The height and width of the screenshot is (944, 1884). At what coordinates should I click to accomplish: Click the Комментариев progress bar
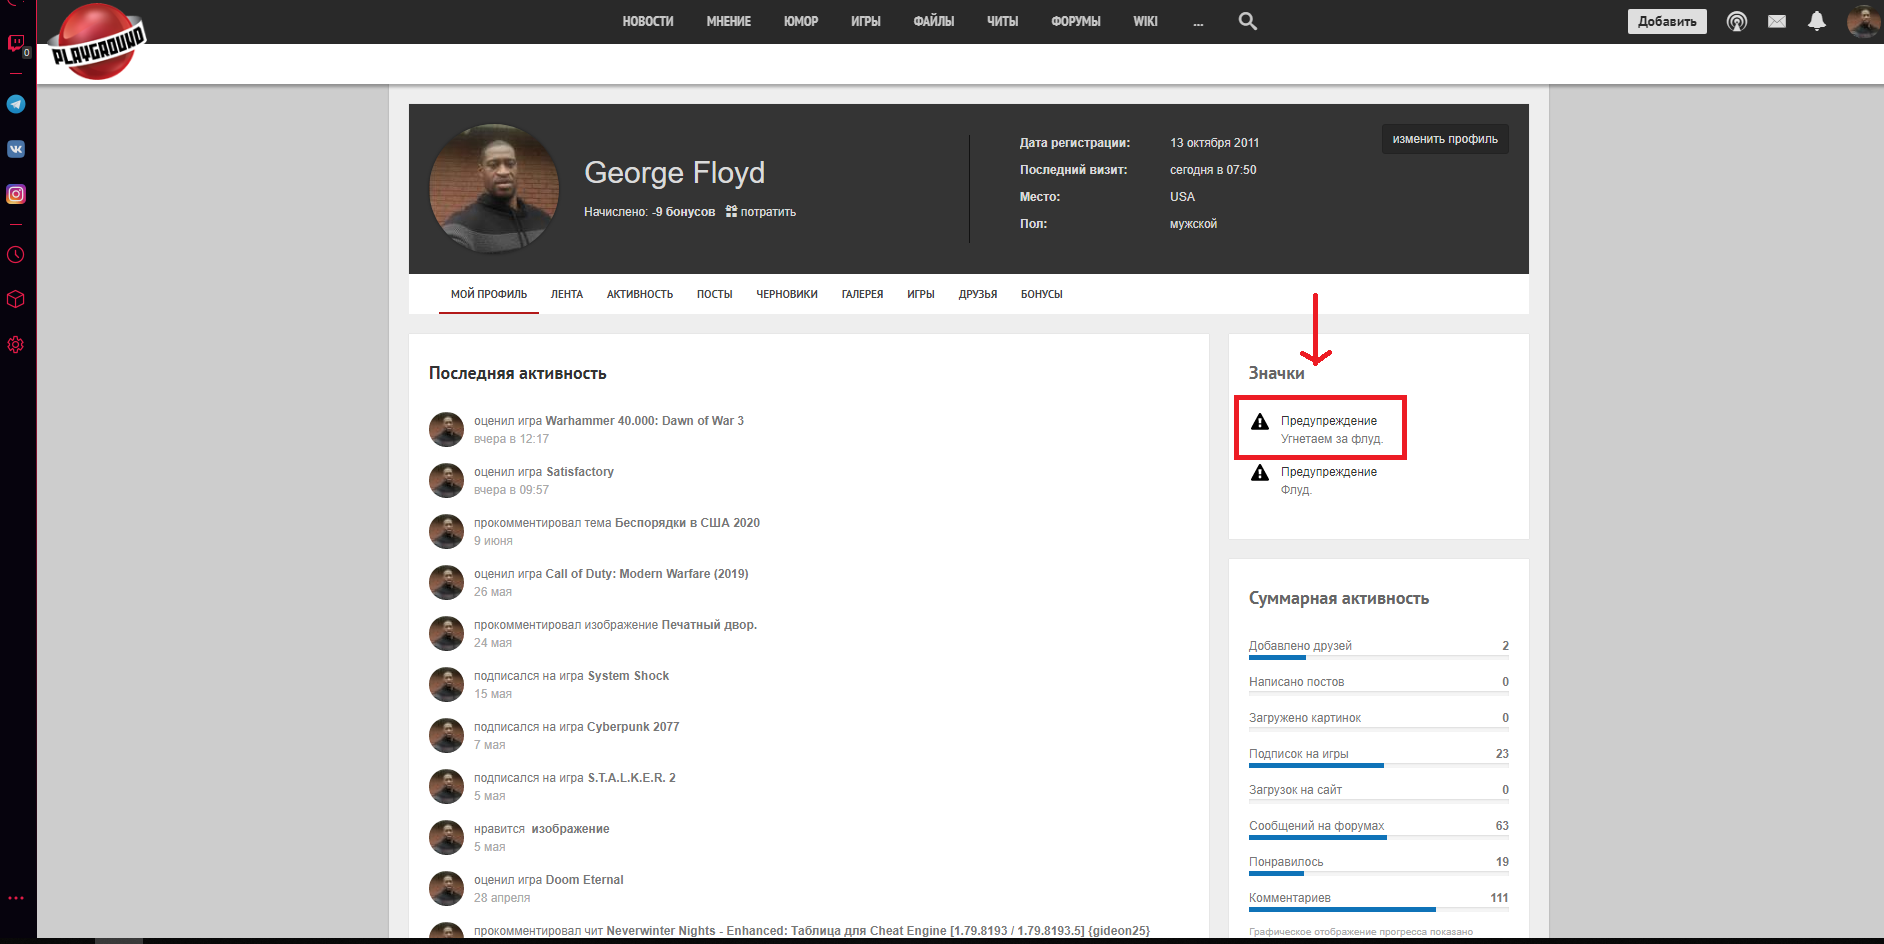coord(1378,909)
